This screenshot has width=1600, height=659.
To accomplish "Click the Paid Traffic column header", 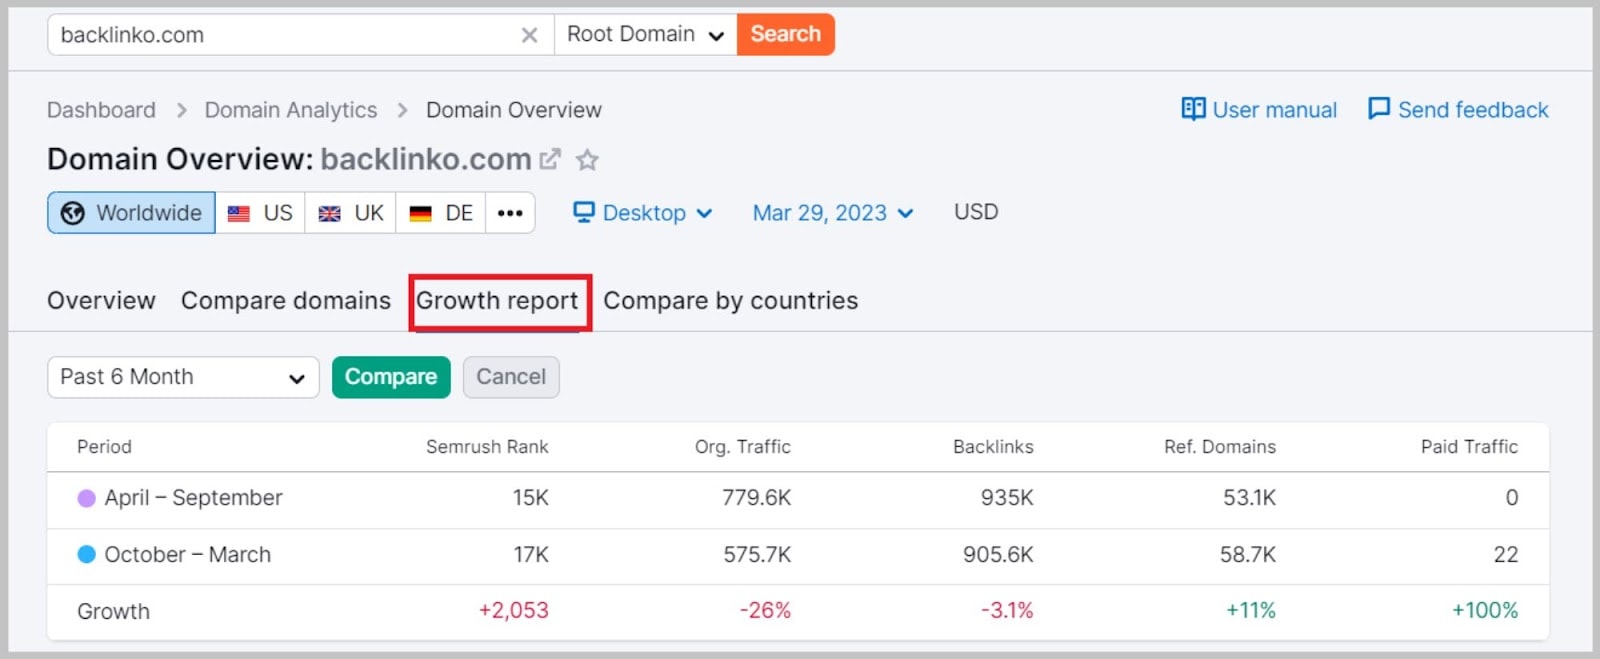I will pos(1469,447).
